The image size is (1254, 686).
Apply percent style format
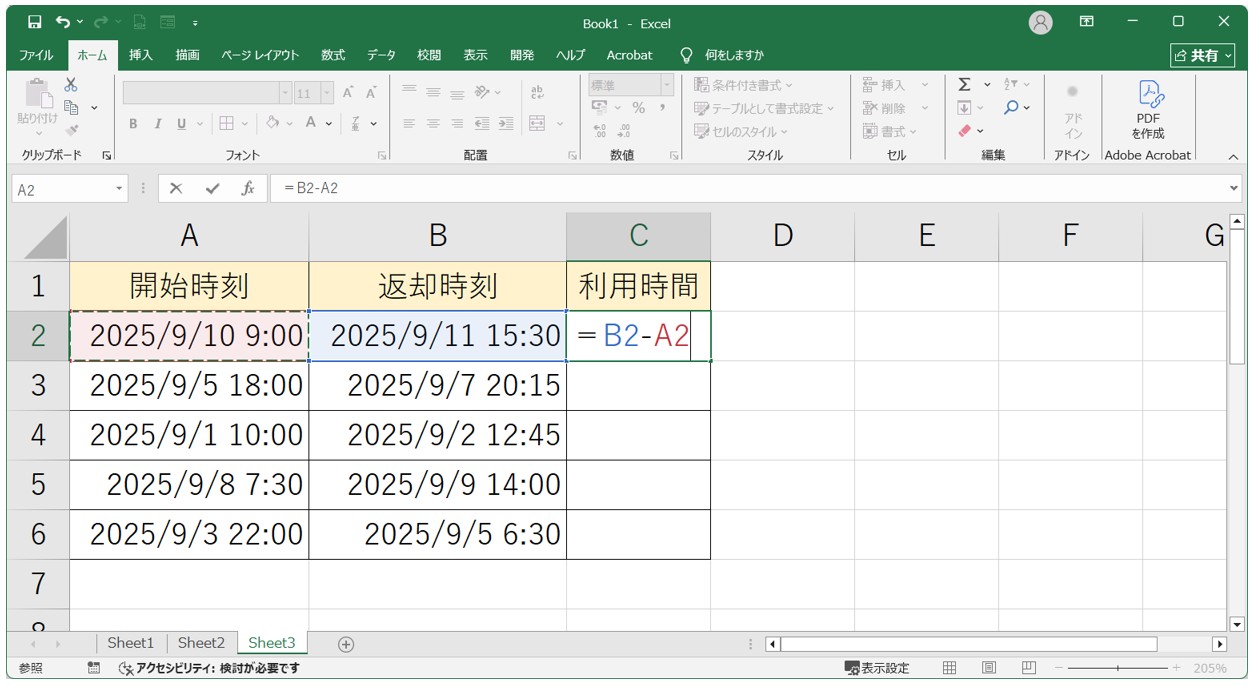[639, 108]
